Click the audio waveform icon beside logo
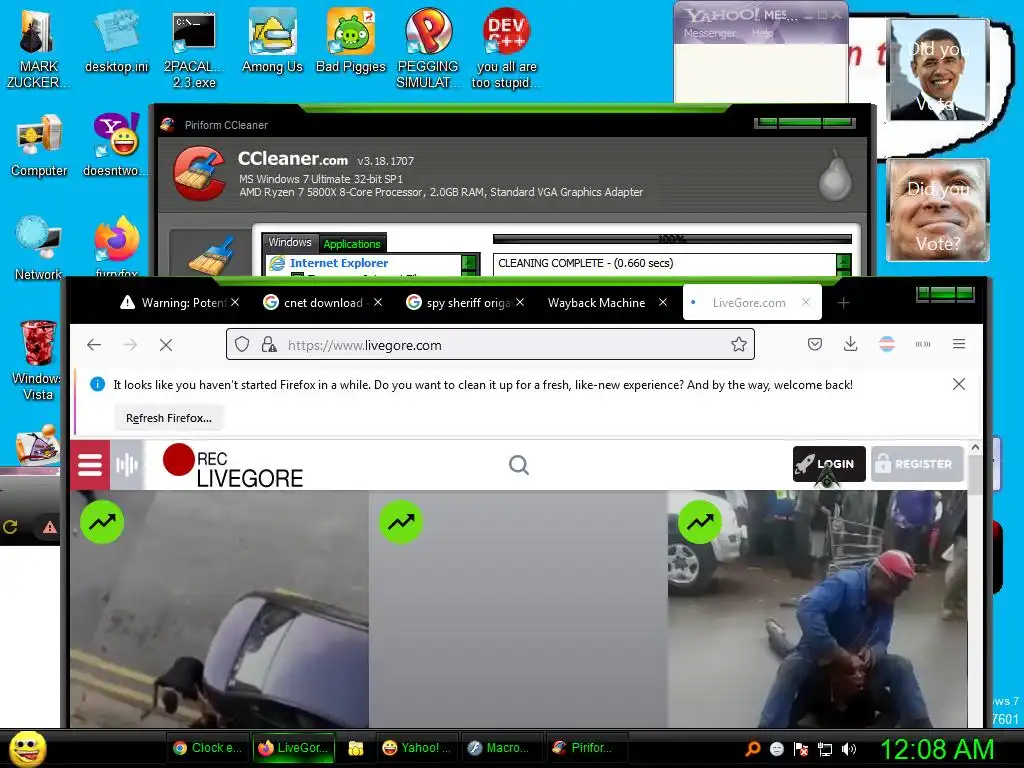Image resolution: width=1024 pixels, height=768 pixels. point(127,465)
